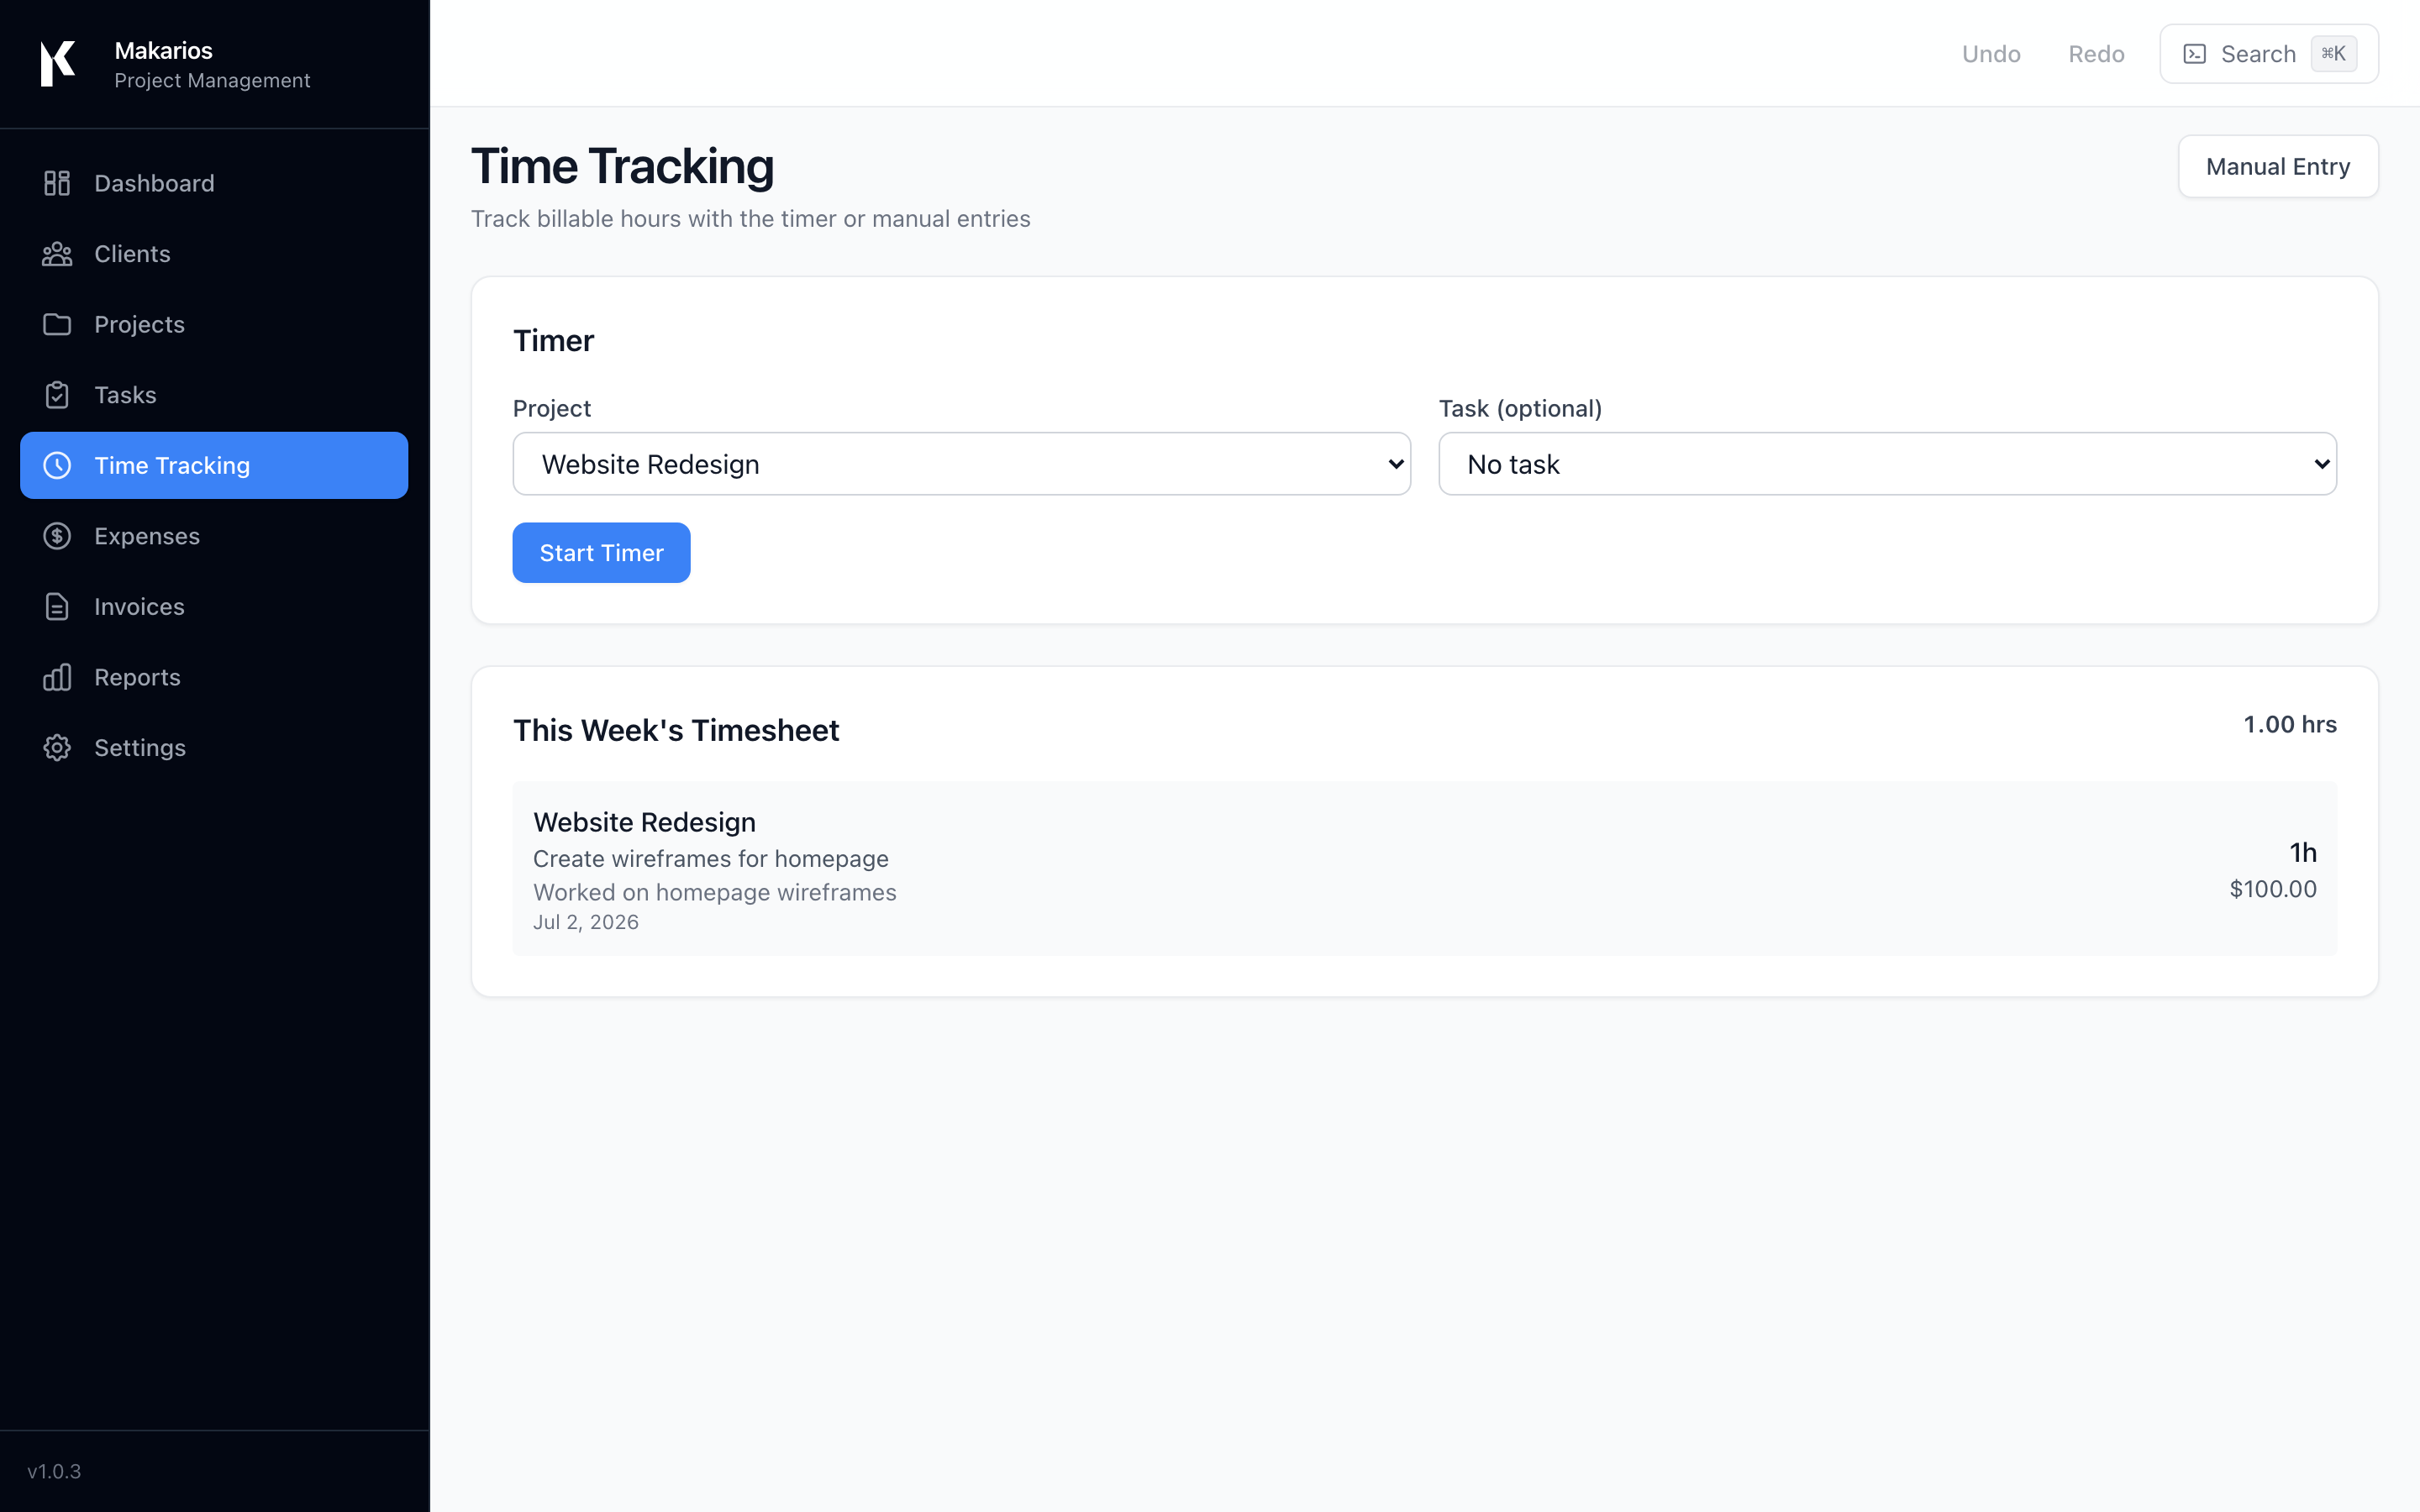Viewport: 2420px width, 1512px height.
Task: Click 'Worked on homepage wireframes' note
Action: [x=714, y=892]
